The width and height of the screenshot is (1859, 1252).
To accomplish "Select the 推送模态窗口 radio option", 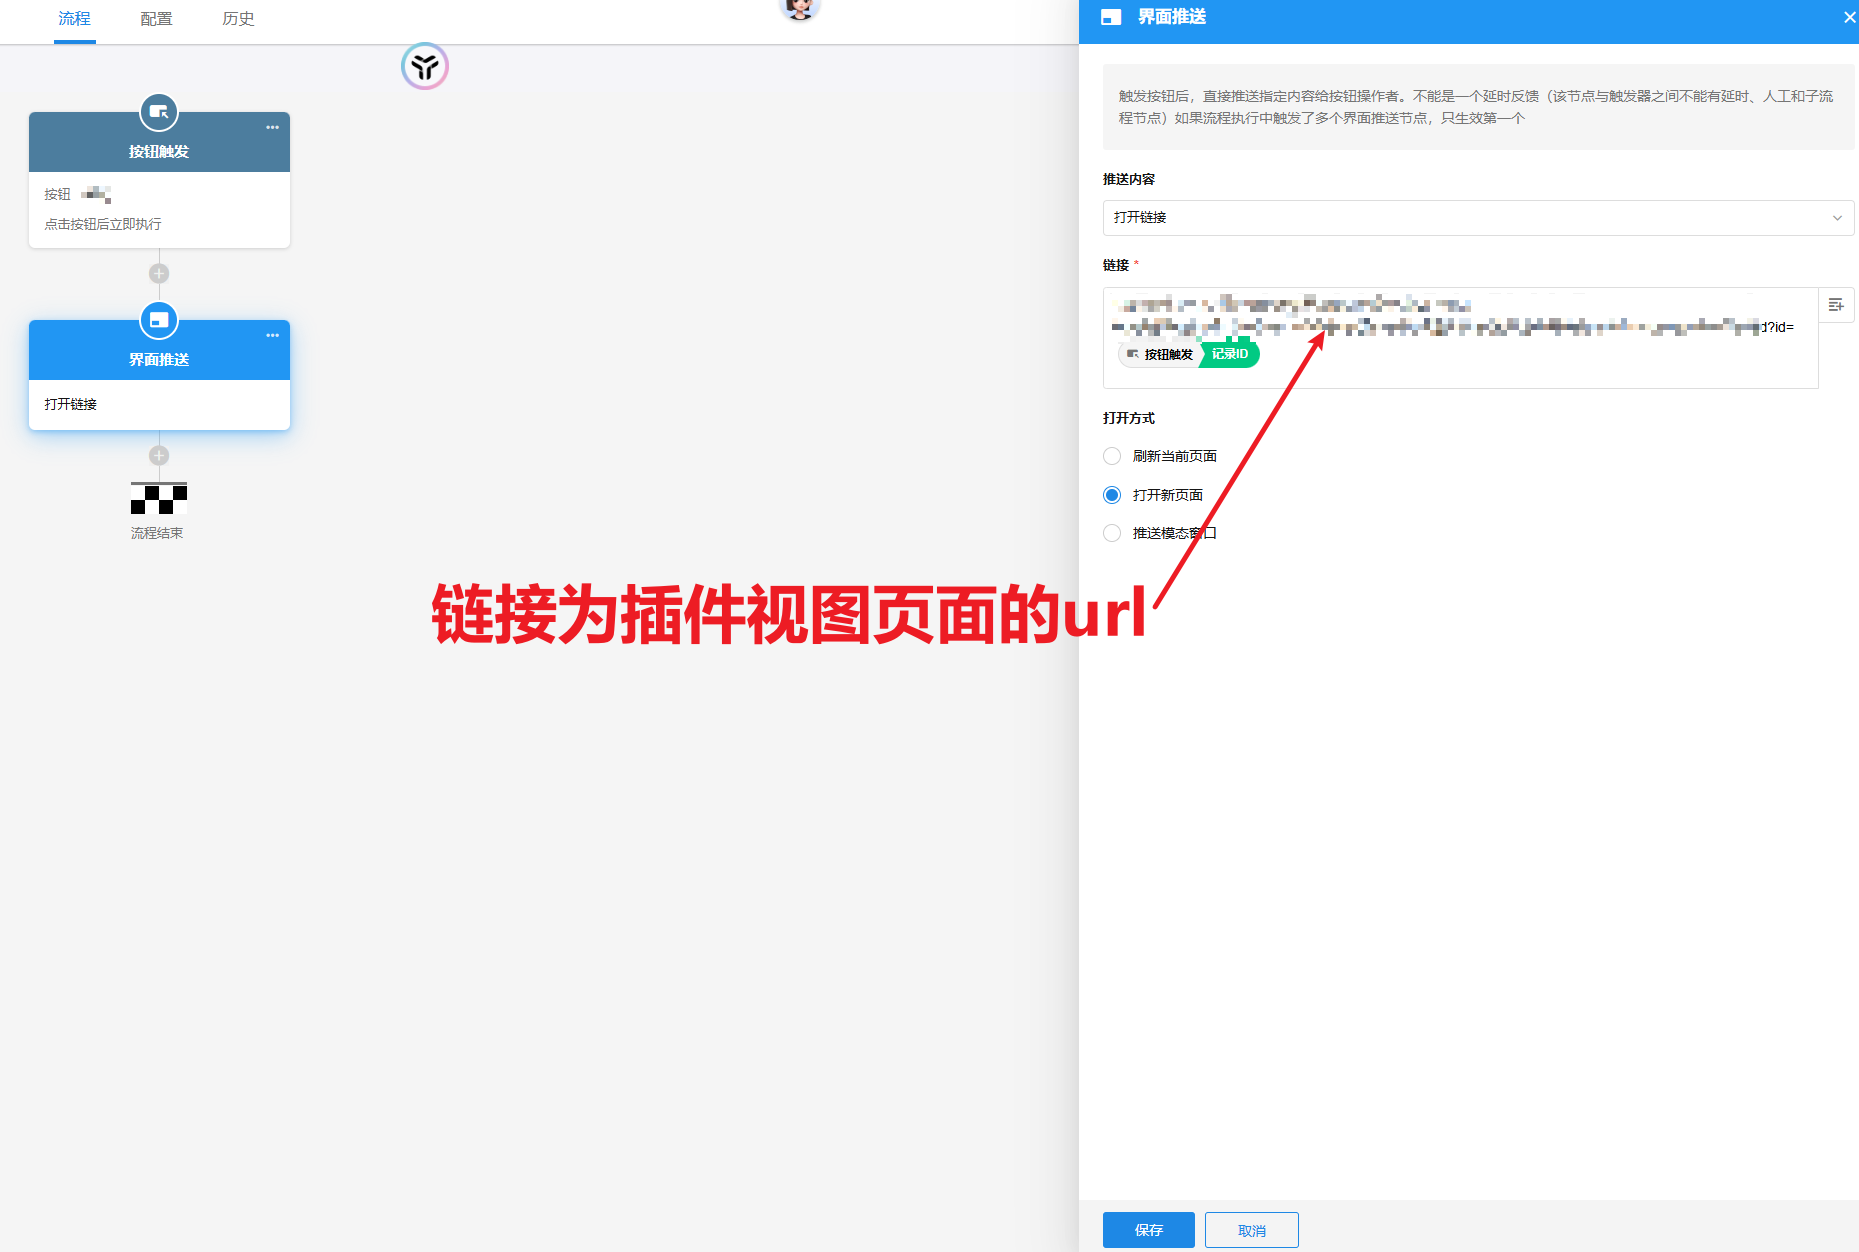I will 1112,533.
